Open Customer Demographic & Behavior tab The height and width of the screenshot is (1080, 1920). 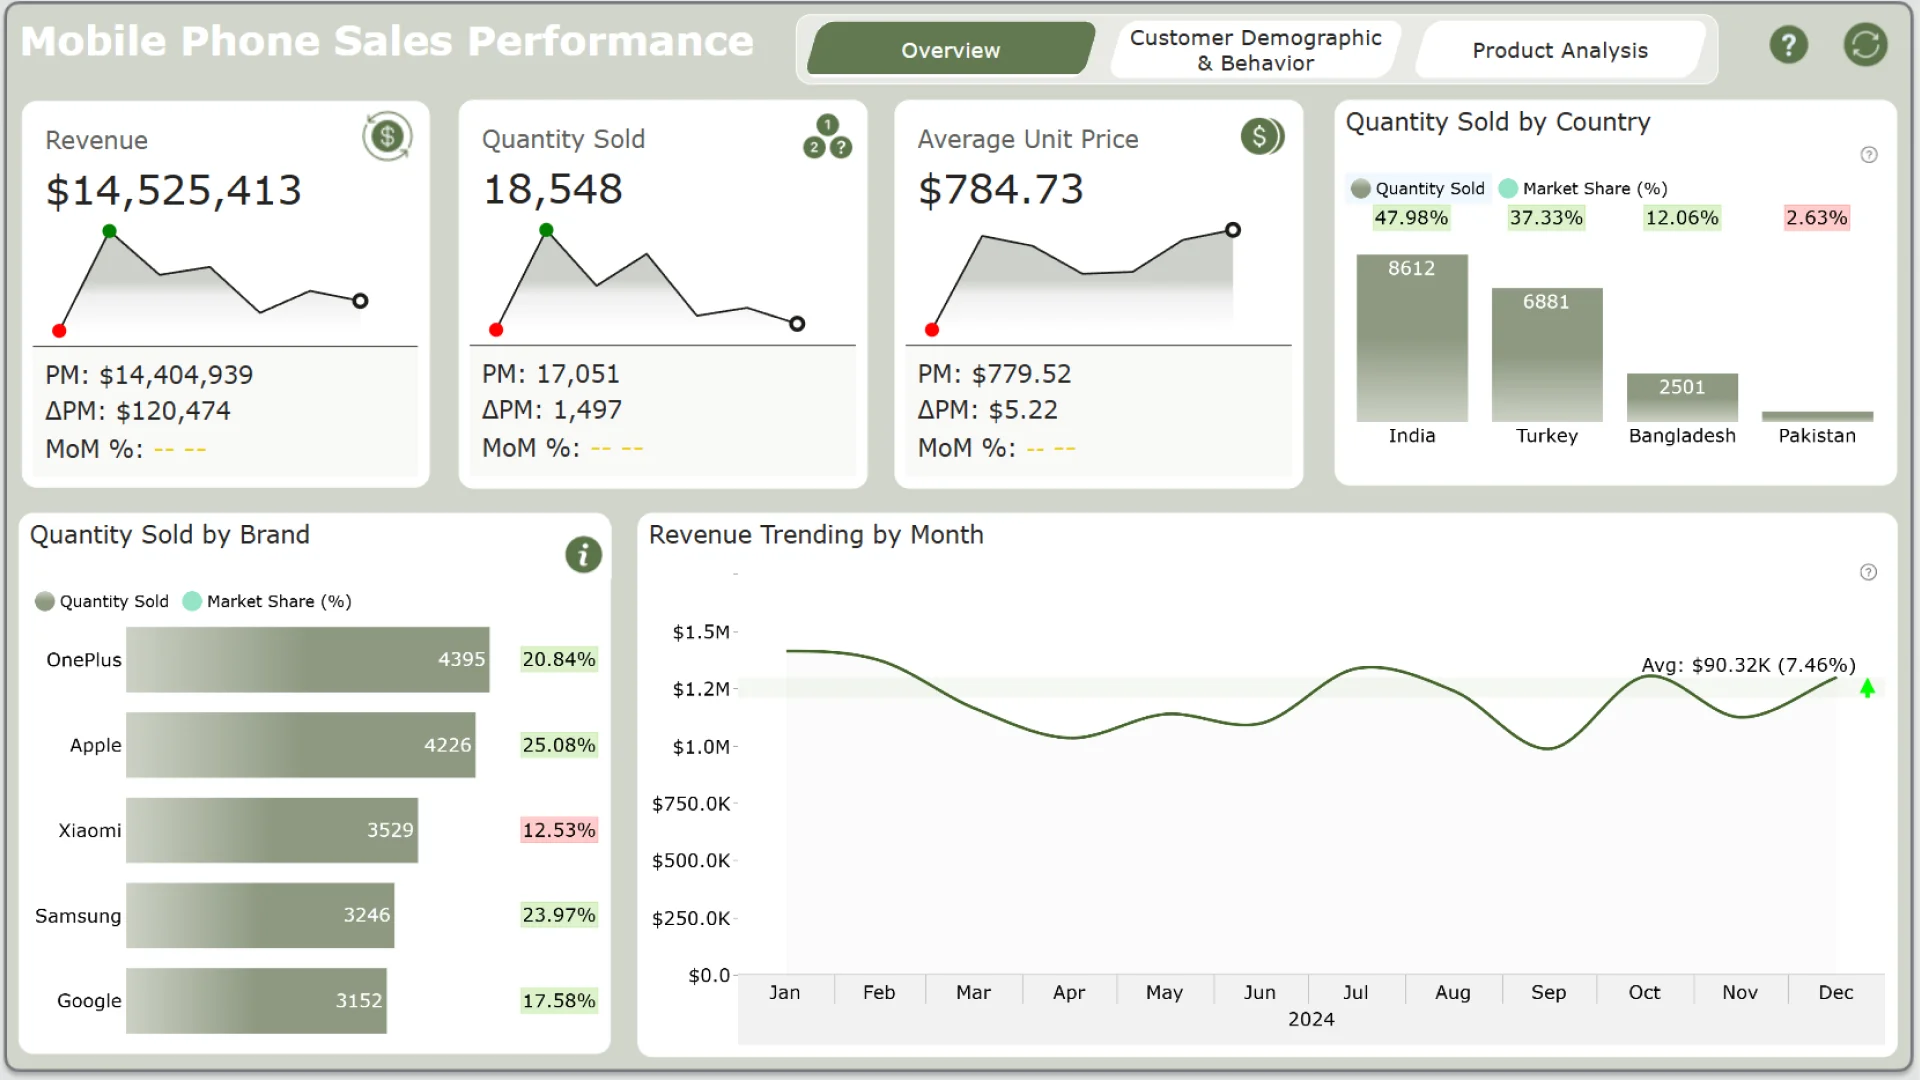pos(1255,50)
